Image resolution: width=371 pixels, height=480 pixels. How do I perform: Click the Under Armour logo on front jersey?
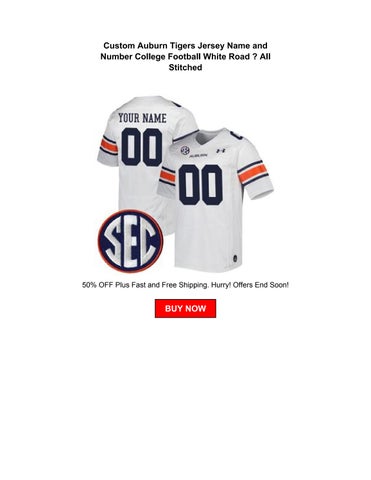[221, 151]
